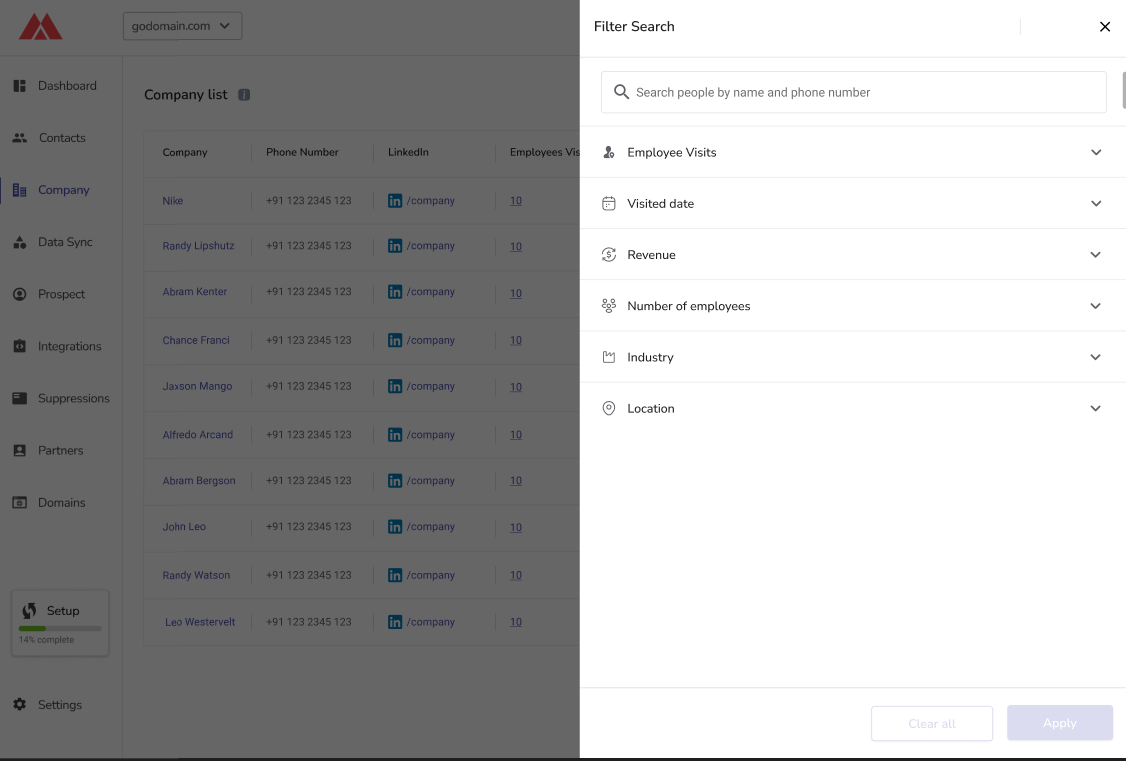Click LinkedIn icon in Nike row
Viewport: 1126px width, 761px height.
[x=395, y=201]
